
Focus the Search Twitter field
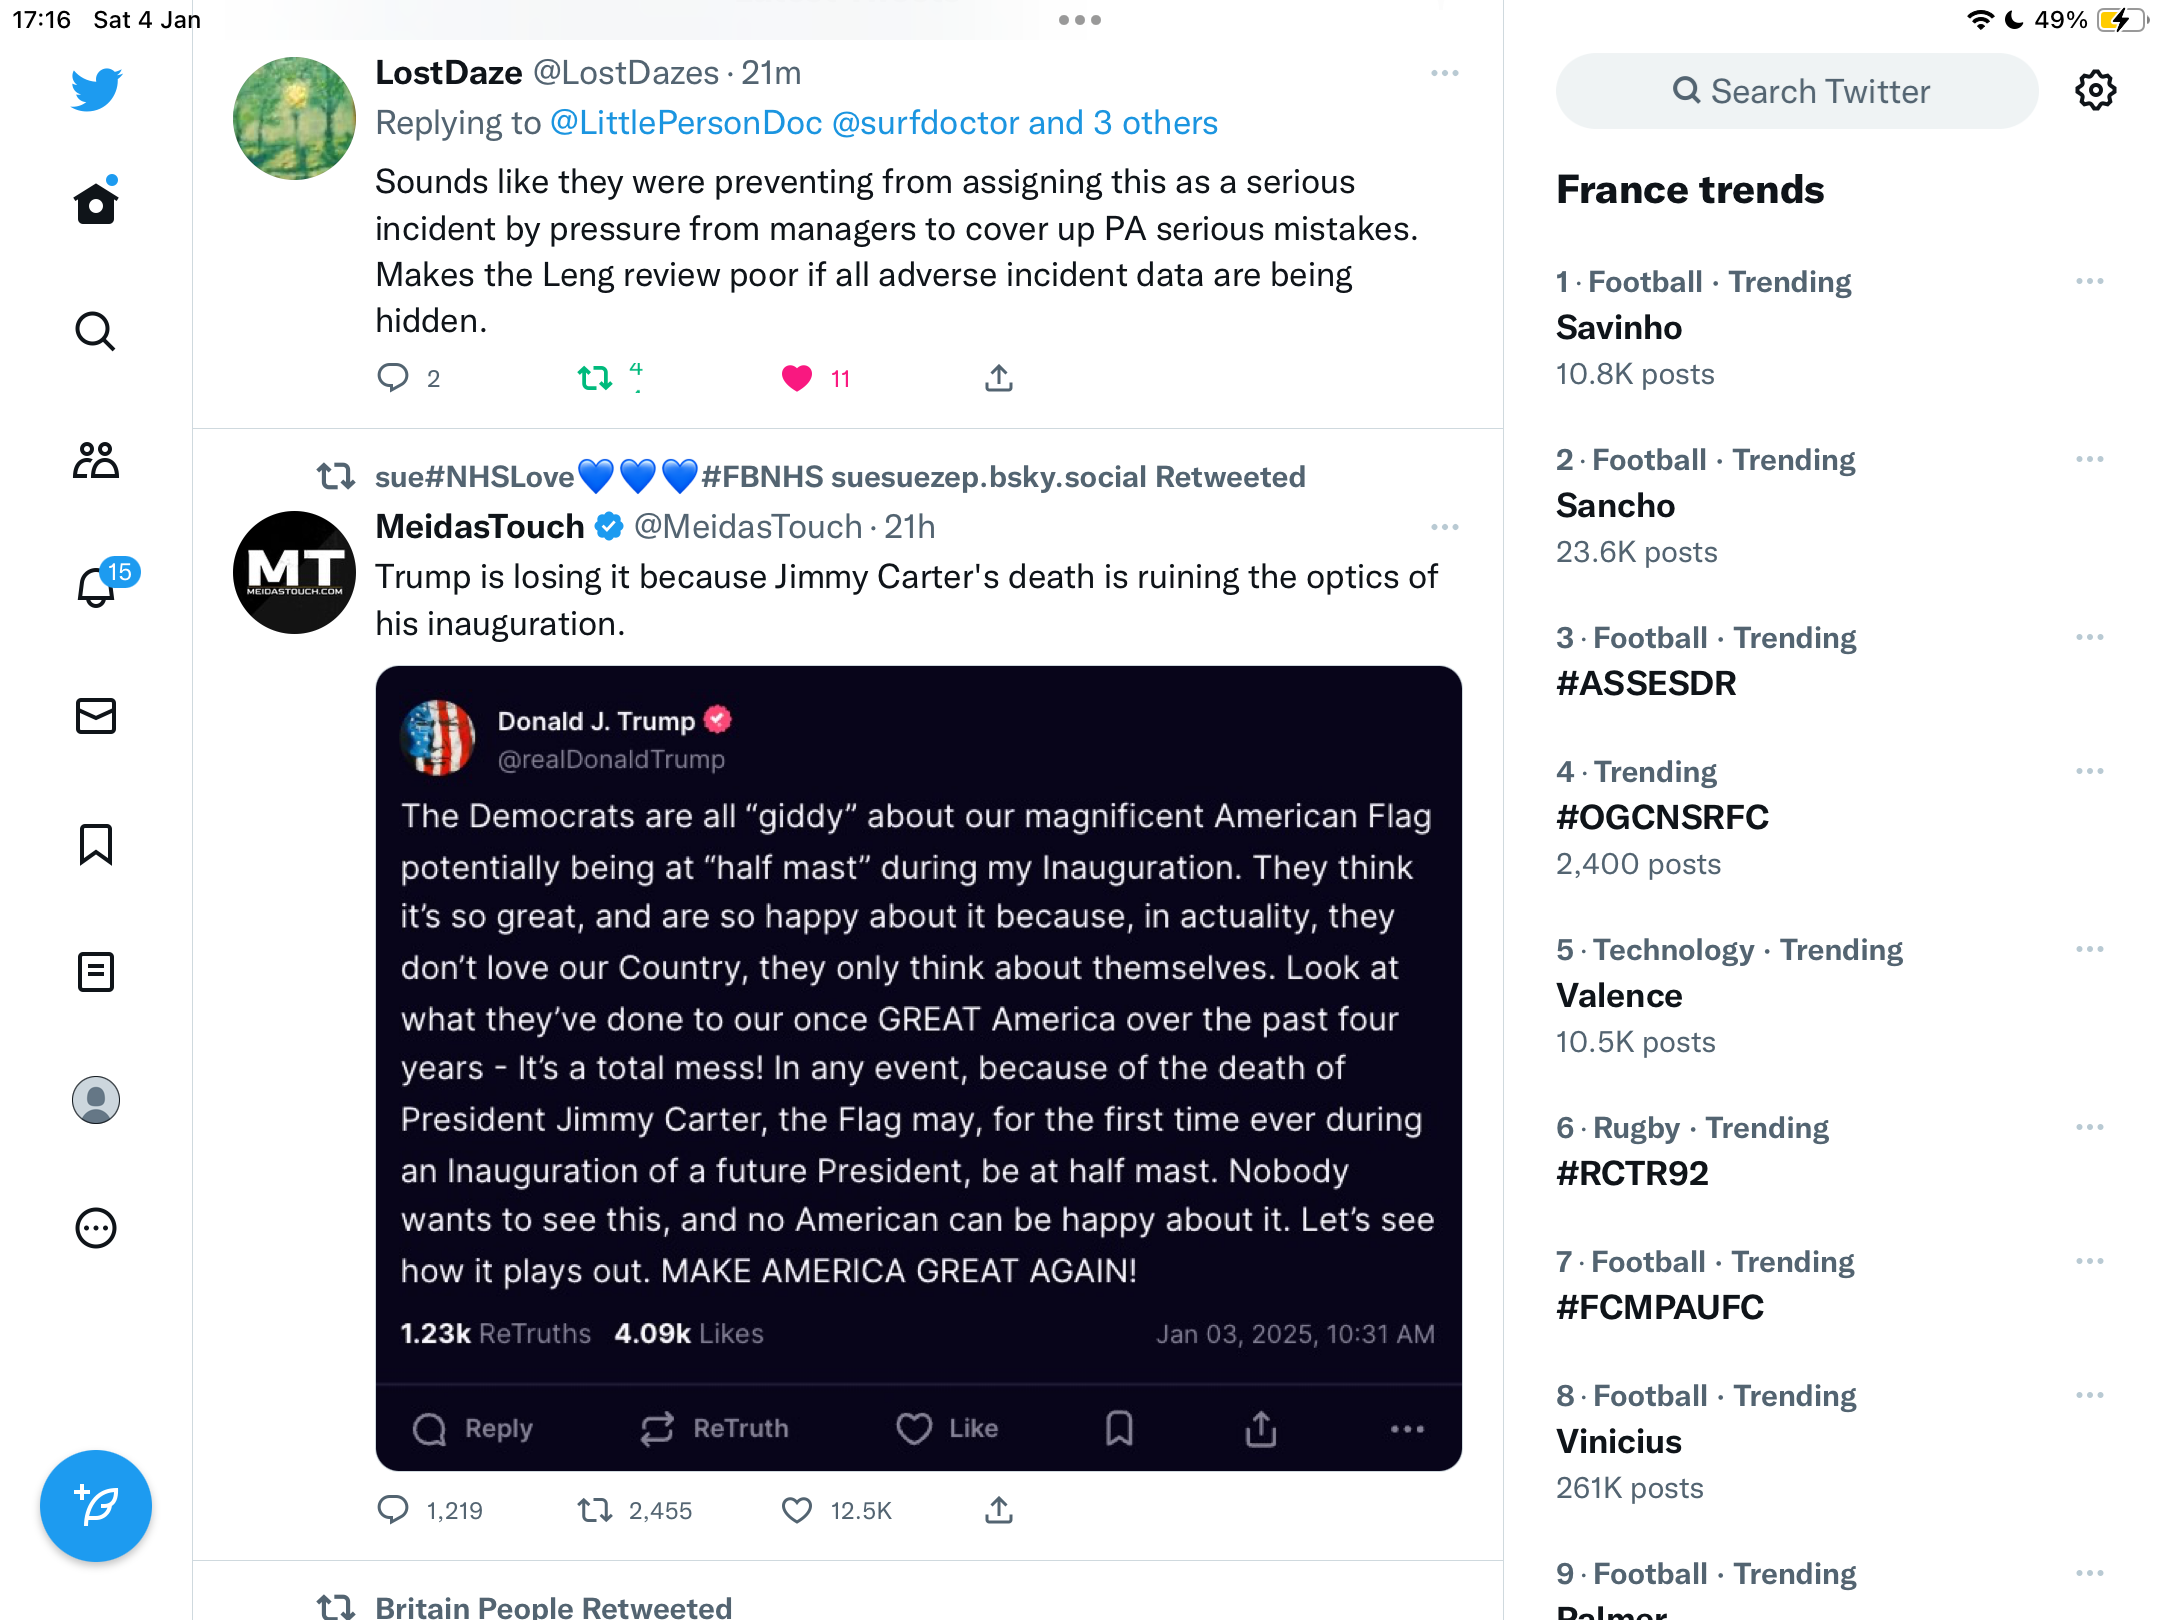pos(1797,91)
